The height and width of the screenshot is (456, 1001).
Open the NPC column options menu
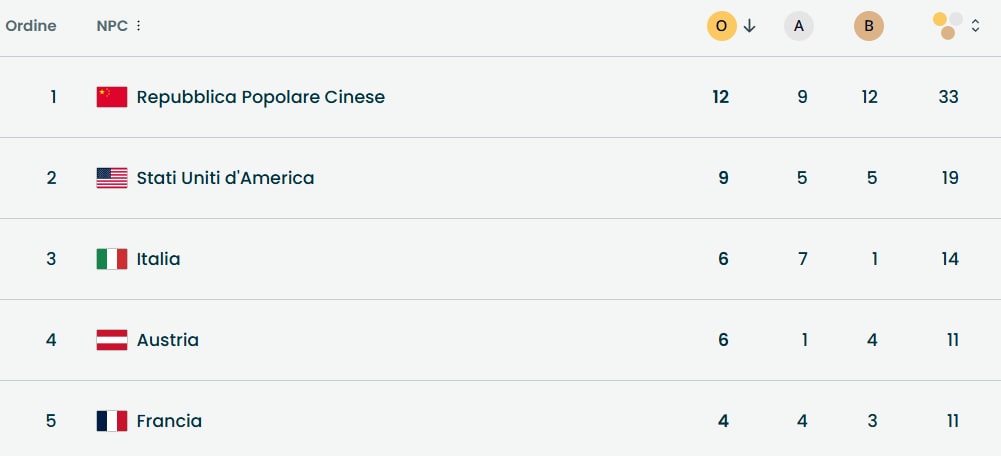[x=138, y=26]
